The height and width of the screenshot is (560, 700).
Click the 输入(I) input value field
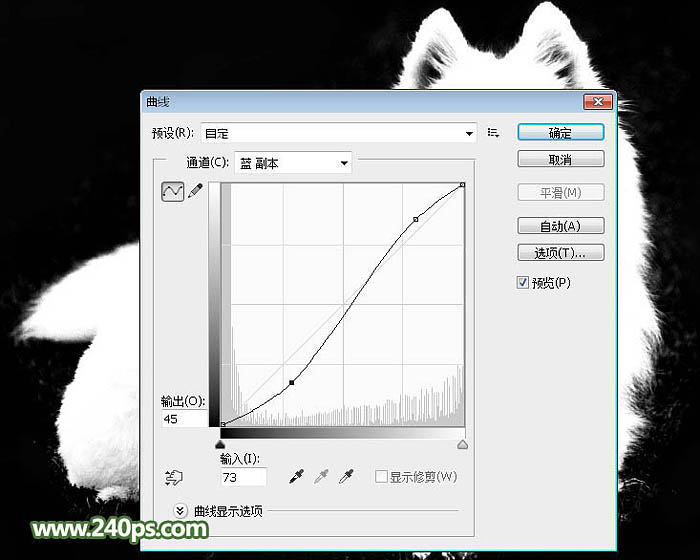click(244, 477)
